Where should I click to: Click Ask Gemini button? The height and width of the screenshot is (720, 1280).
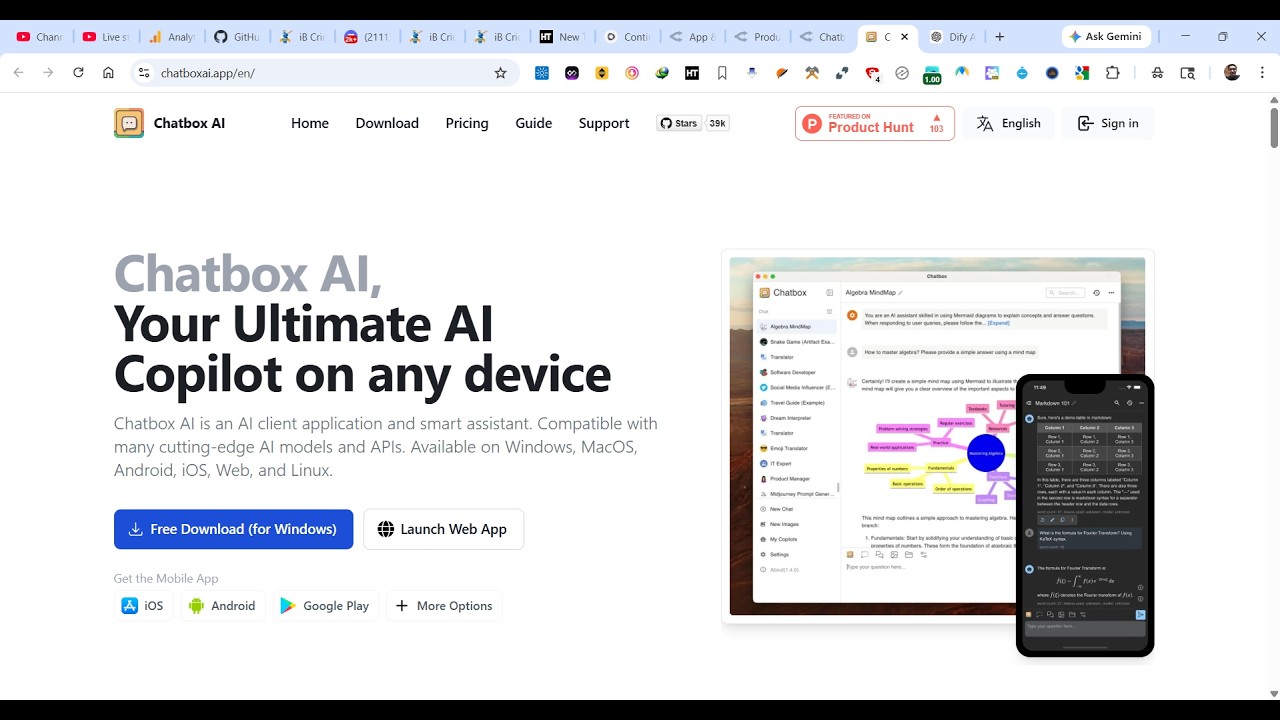(x=1107, y=36)
